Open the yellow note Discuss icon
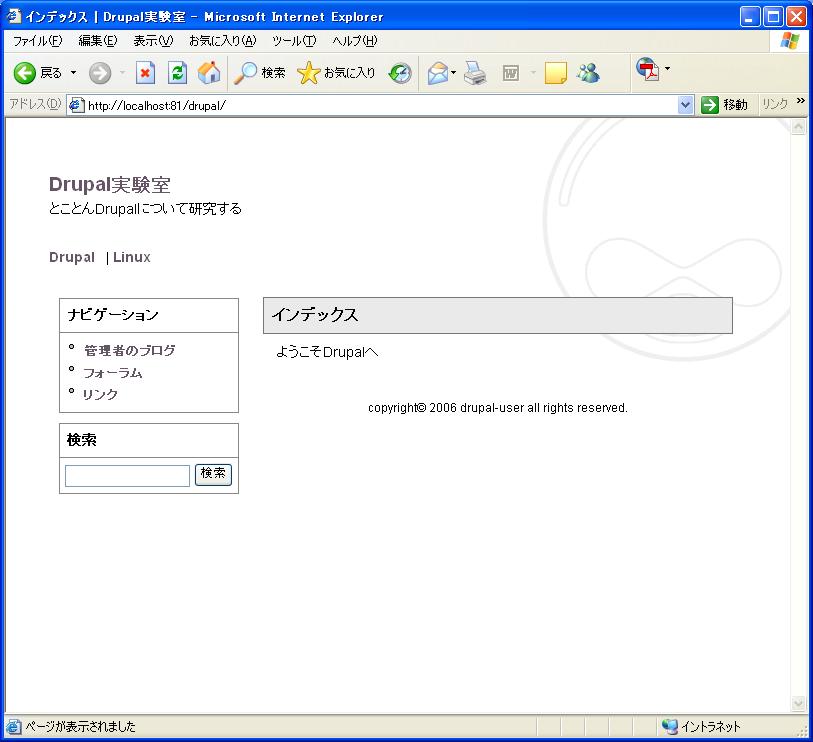The image size is (813, 742). [x=555, y=73]
